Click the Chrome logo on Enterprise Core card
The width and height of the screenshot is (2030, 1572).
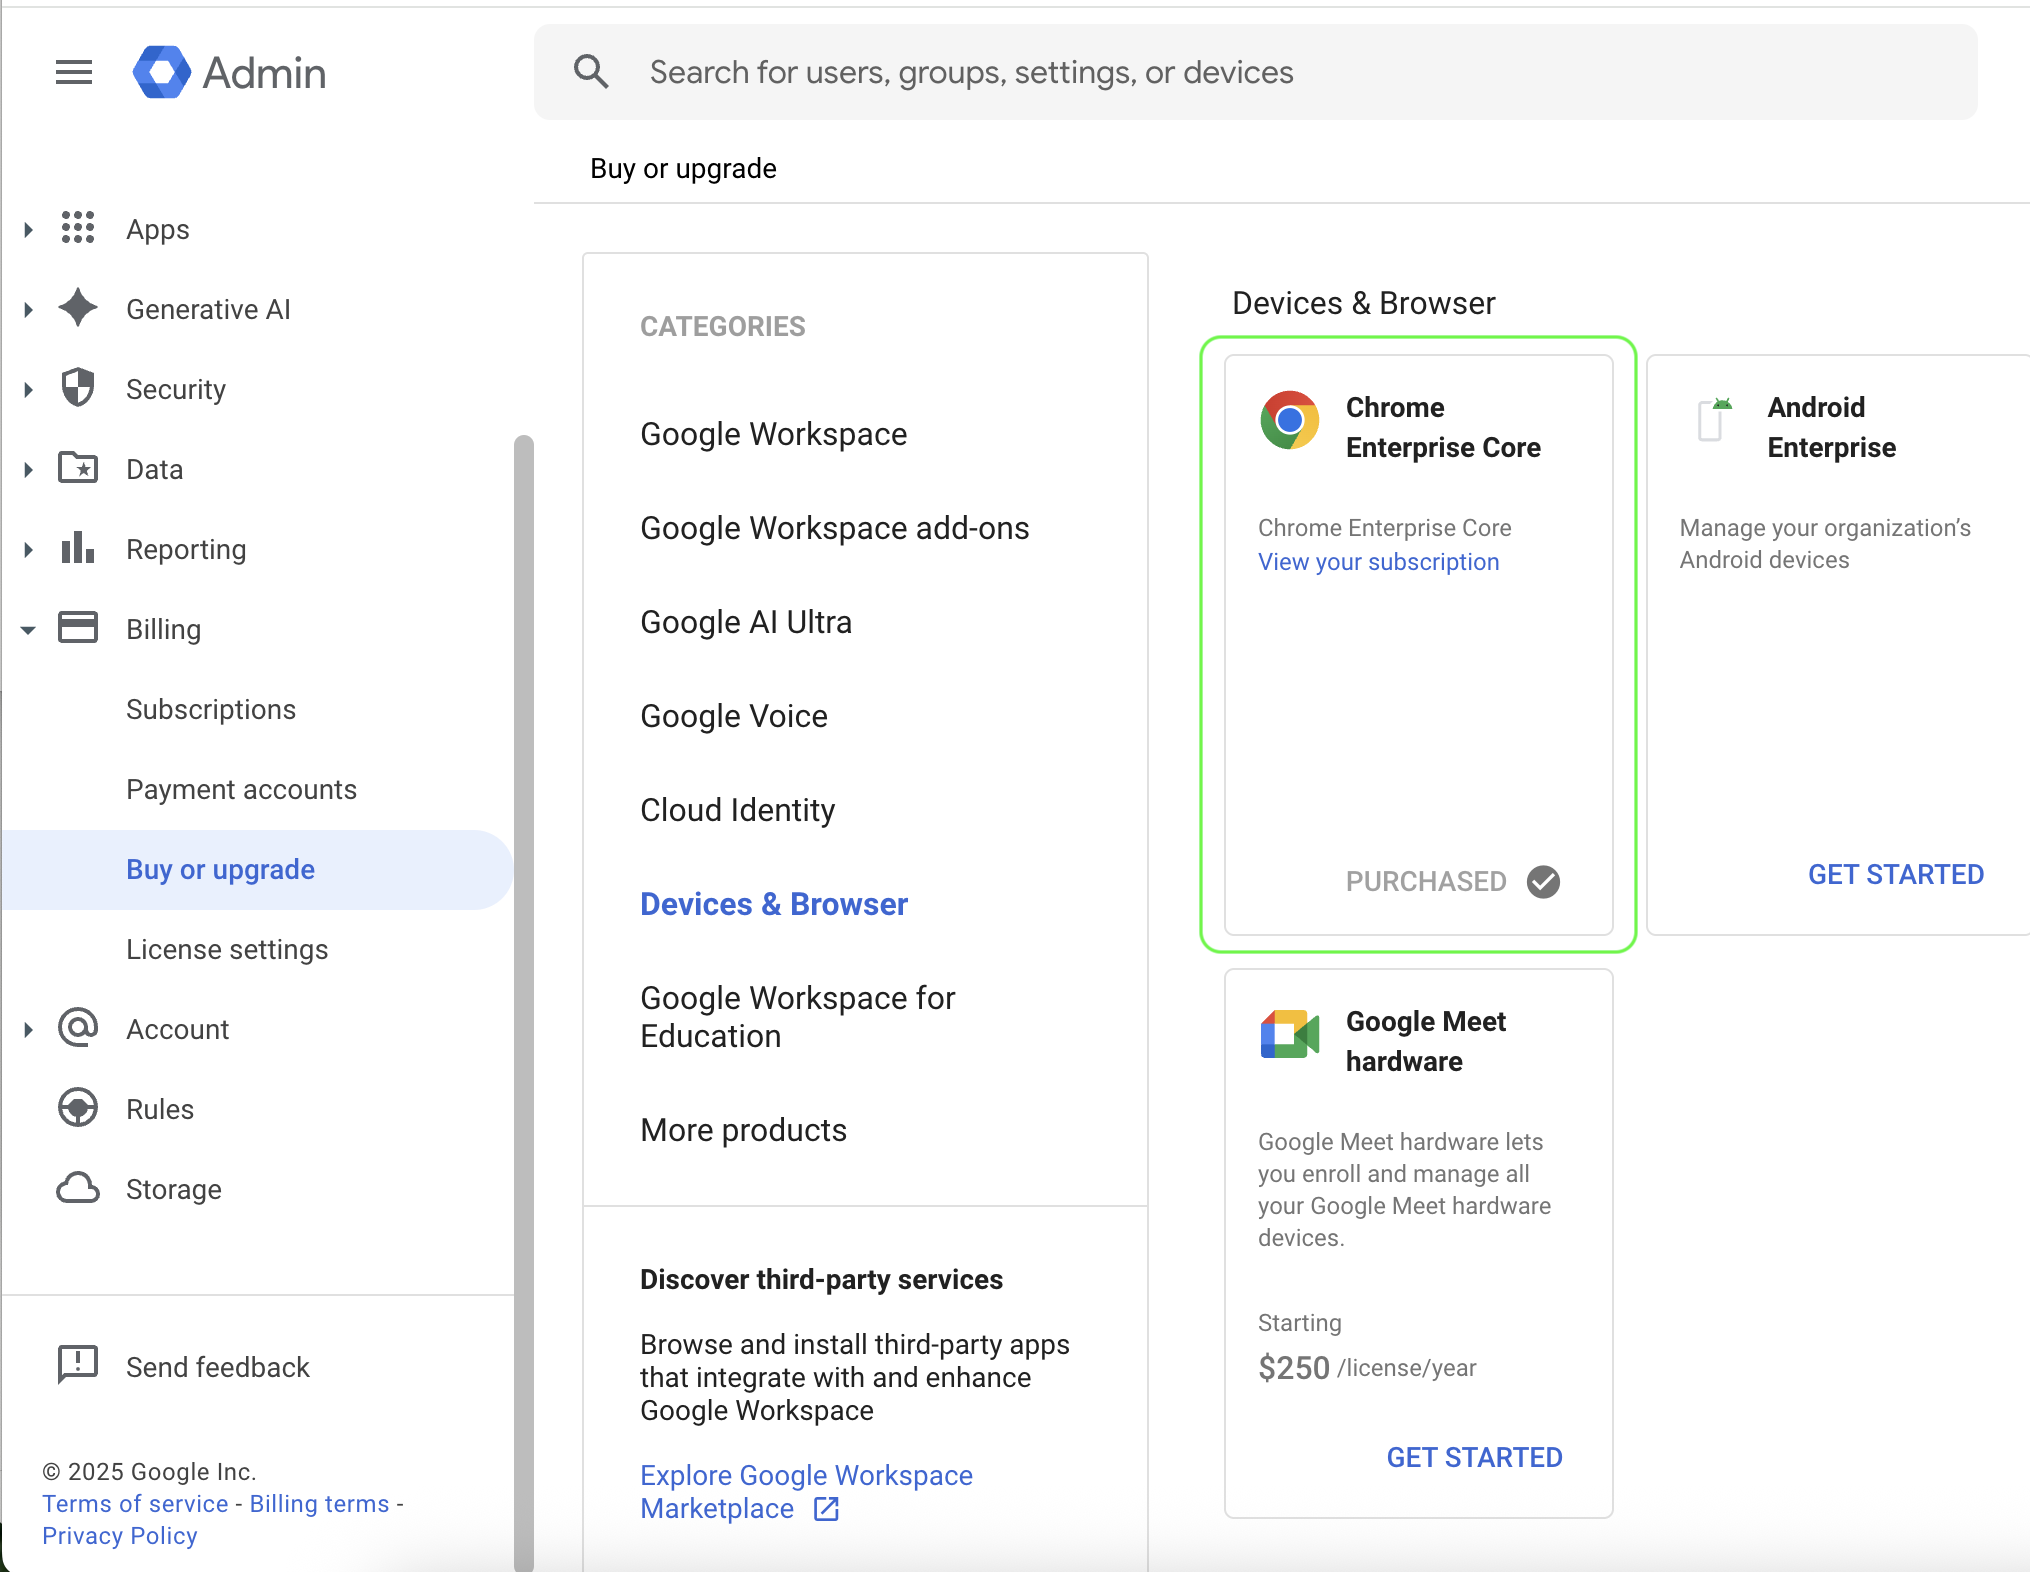pyautogui.click(x=1290, y=420)
